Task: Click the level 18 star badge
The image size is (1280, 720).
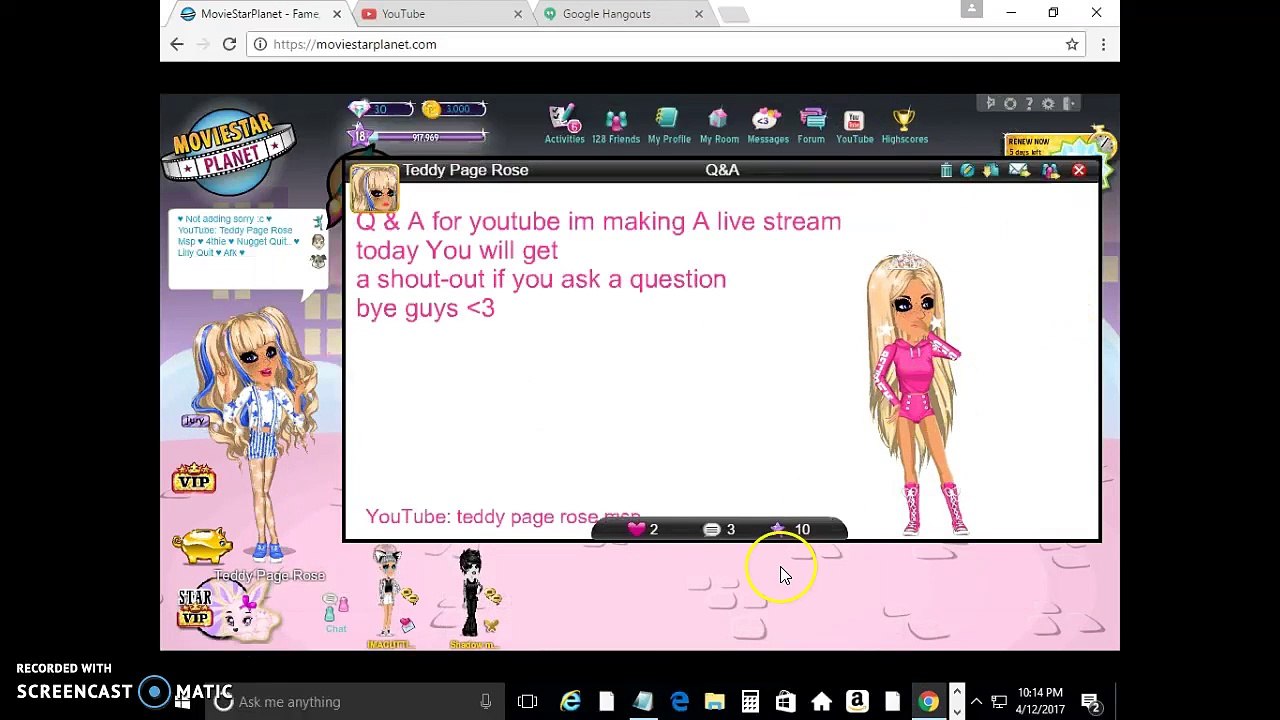Action: pos(359,136)
